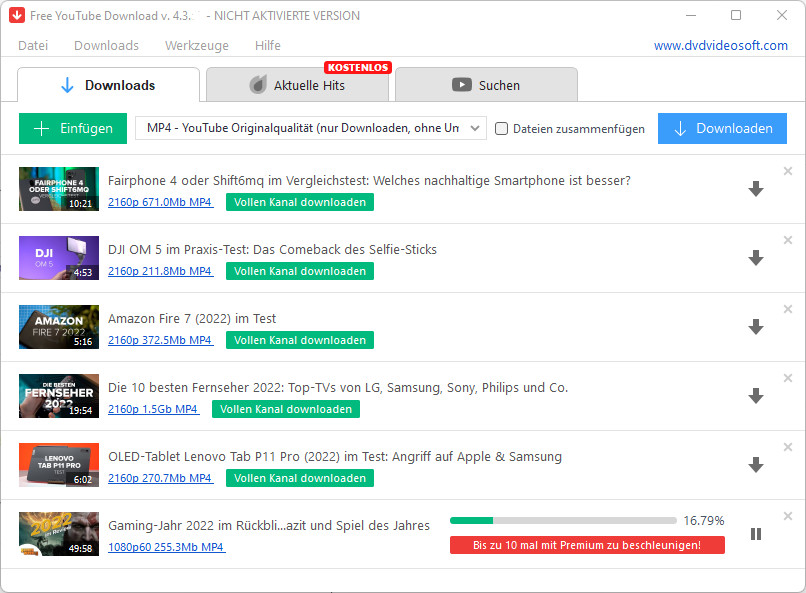Click the Amazon Fire 7 video thumbnail
Image resolution: width=806 pixels, height=593 pixels.
pyautogui.click(x=59, y=327)
